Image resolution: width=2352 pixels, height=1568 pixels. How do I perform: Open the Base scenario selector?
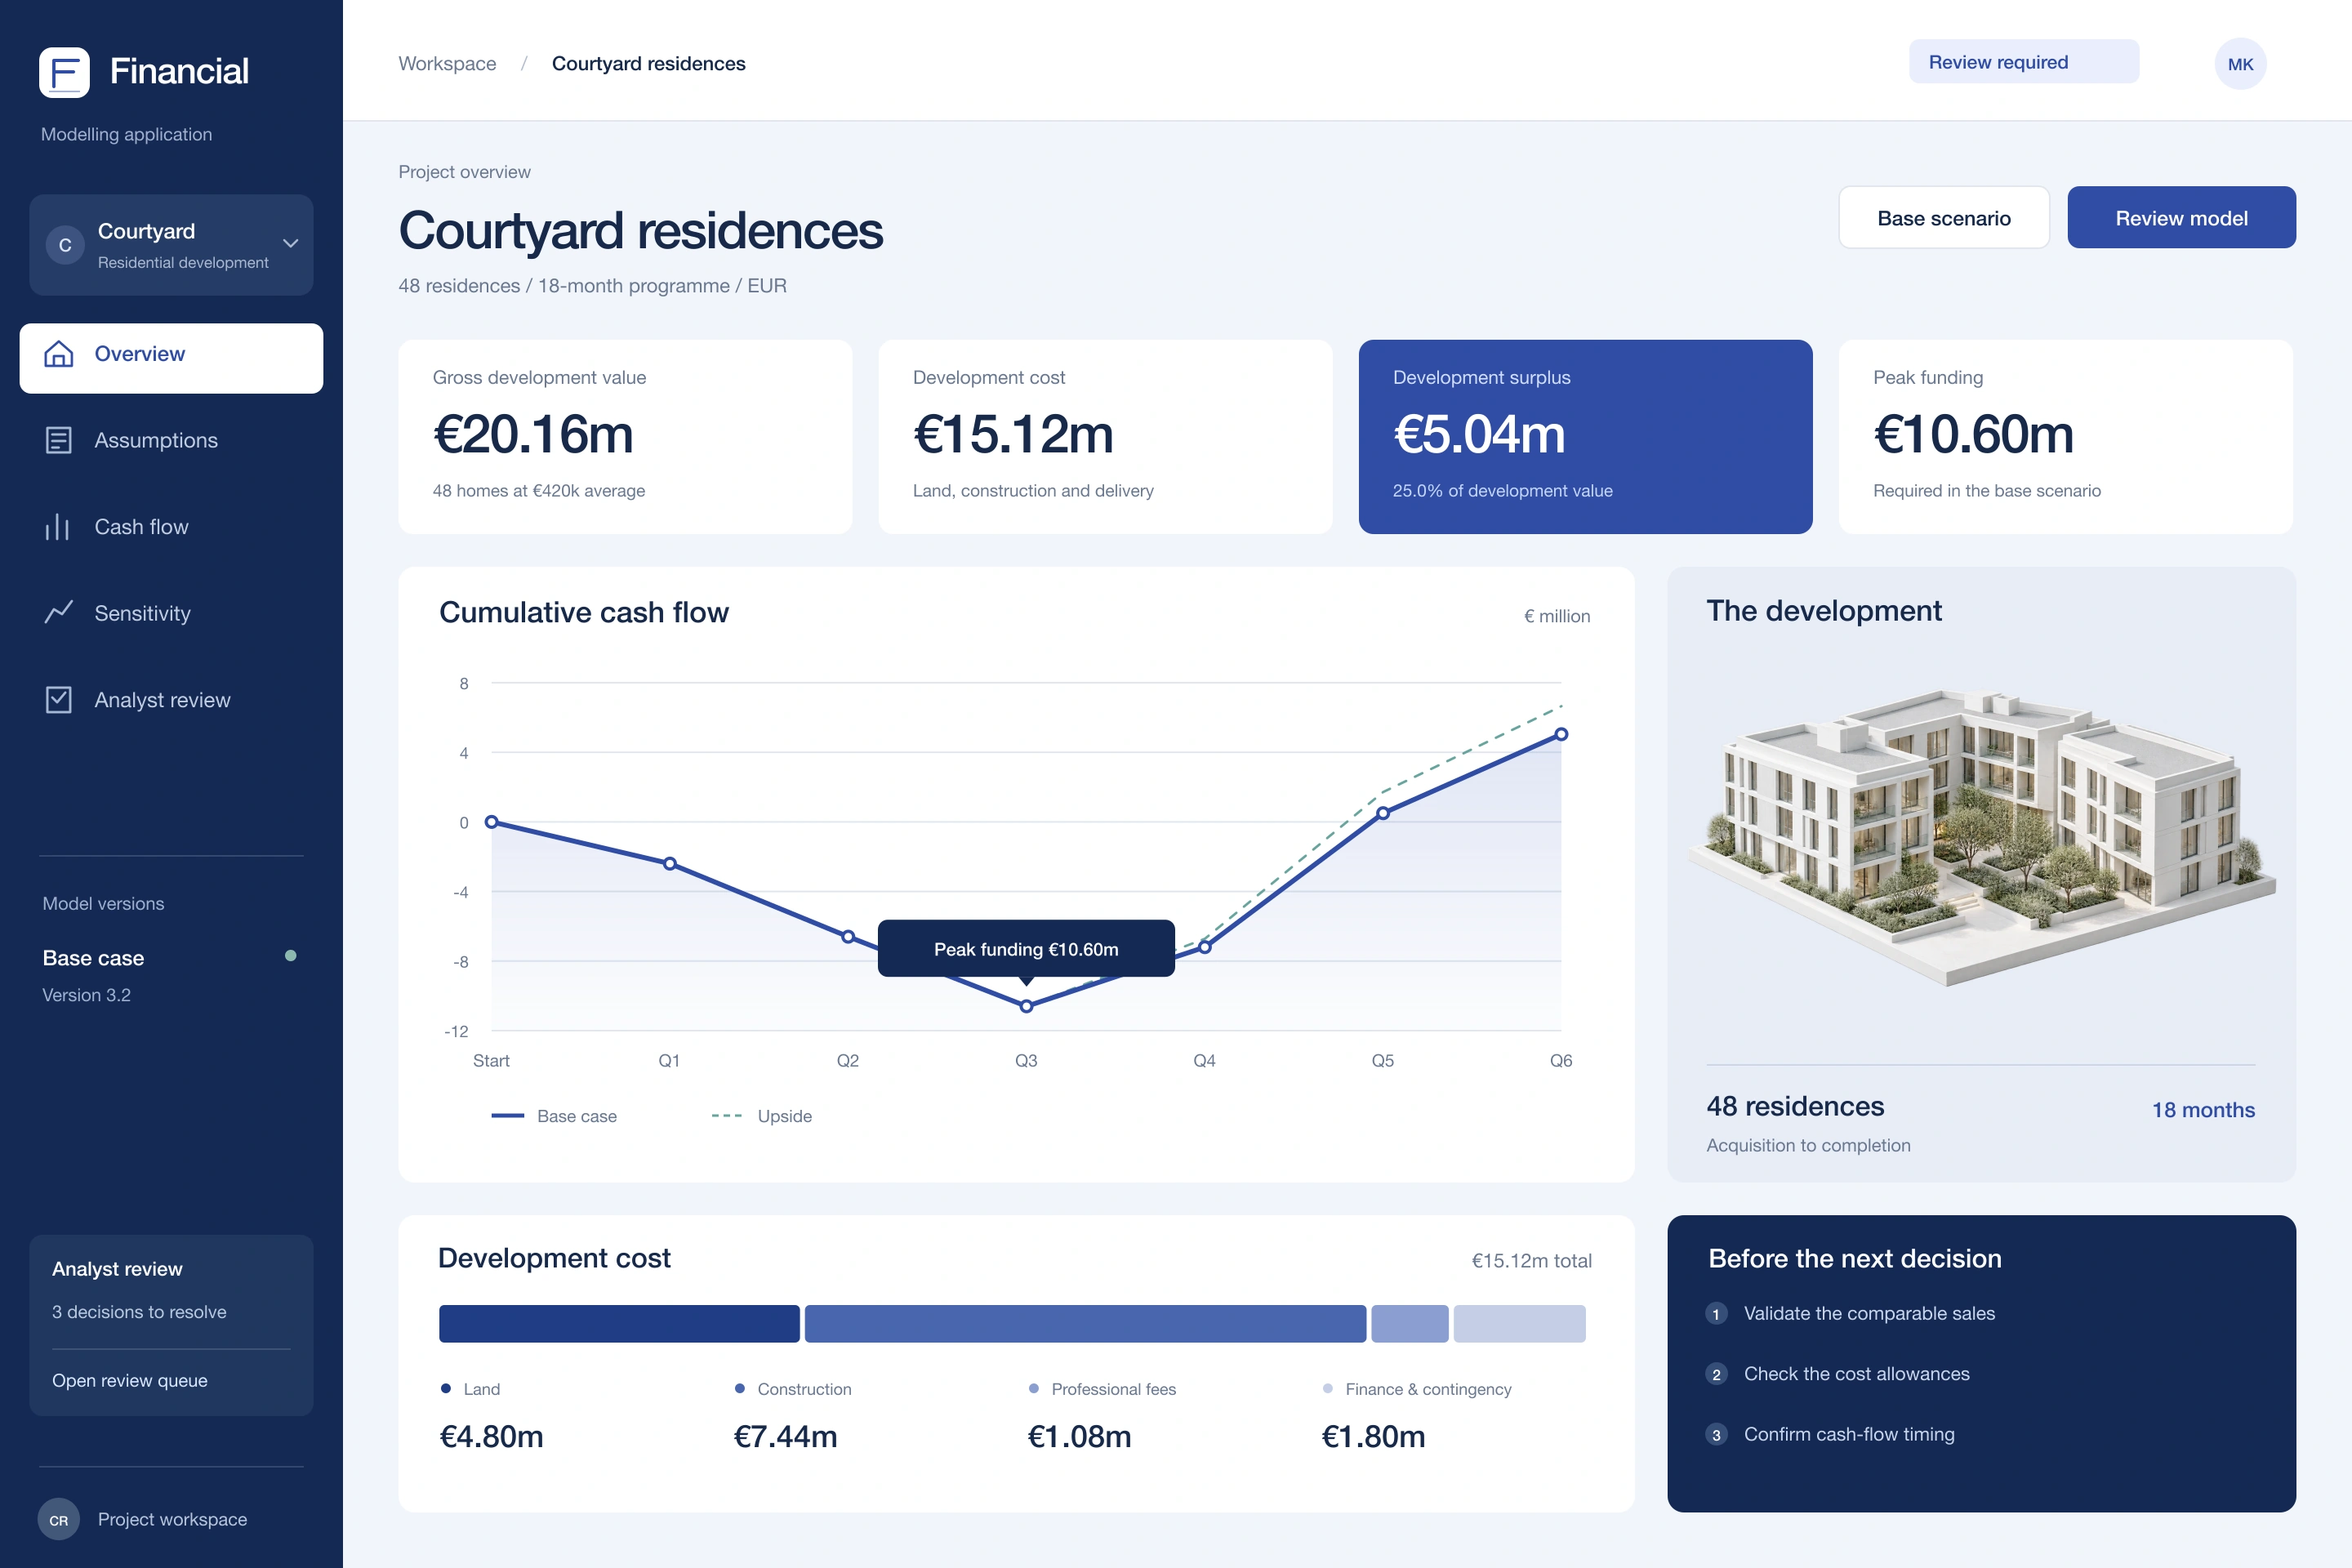click(x=1944, y=218)
